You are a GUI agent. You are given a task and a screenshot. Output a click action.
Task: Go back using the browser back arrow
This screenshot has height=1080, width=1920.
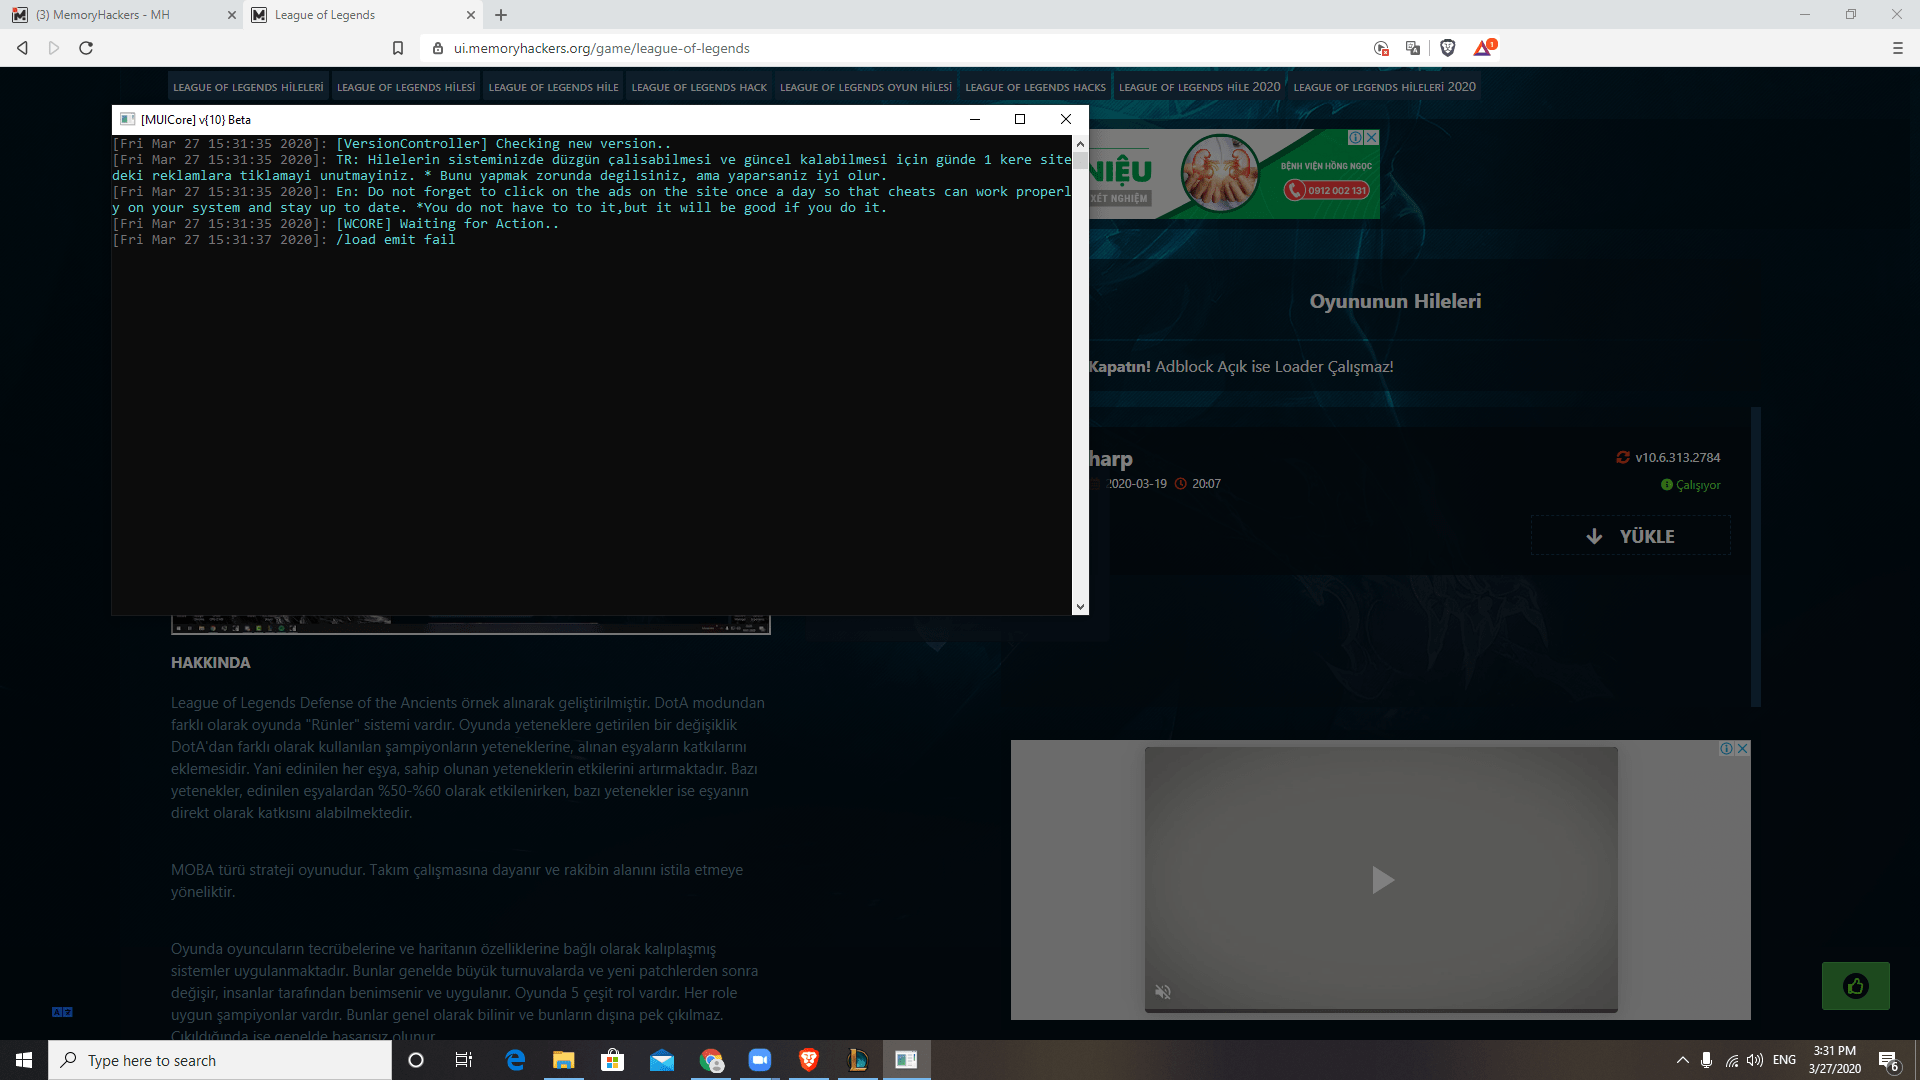[x=22, y=48]
